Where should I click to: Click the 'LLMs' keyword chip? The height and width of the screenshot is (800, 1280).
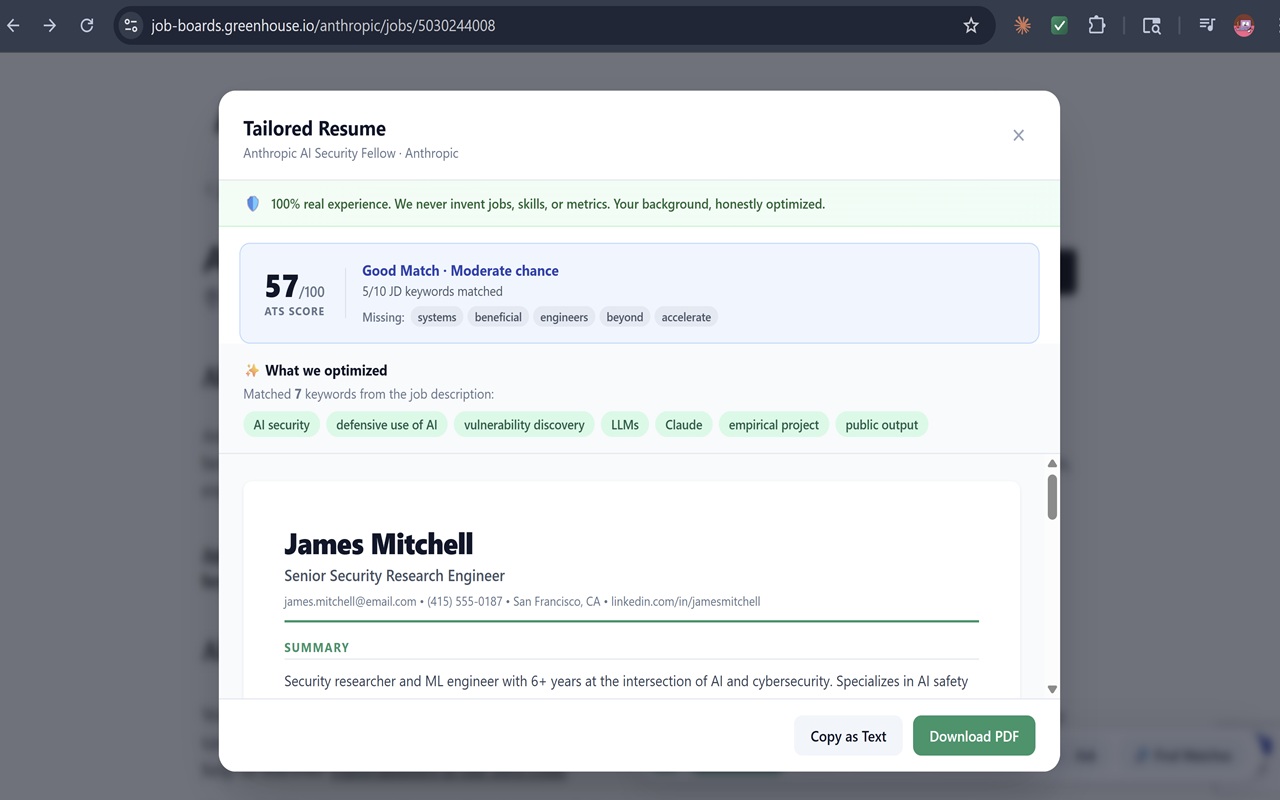click(x=625, y=425)
